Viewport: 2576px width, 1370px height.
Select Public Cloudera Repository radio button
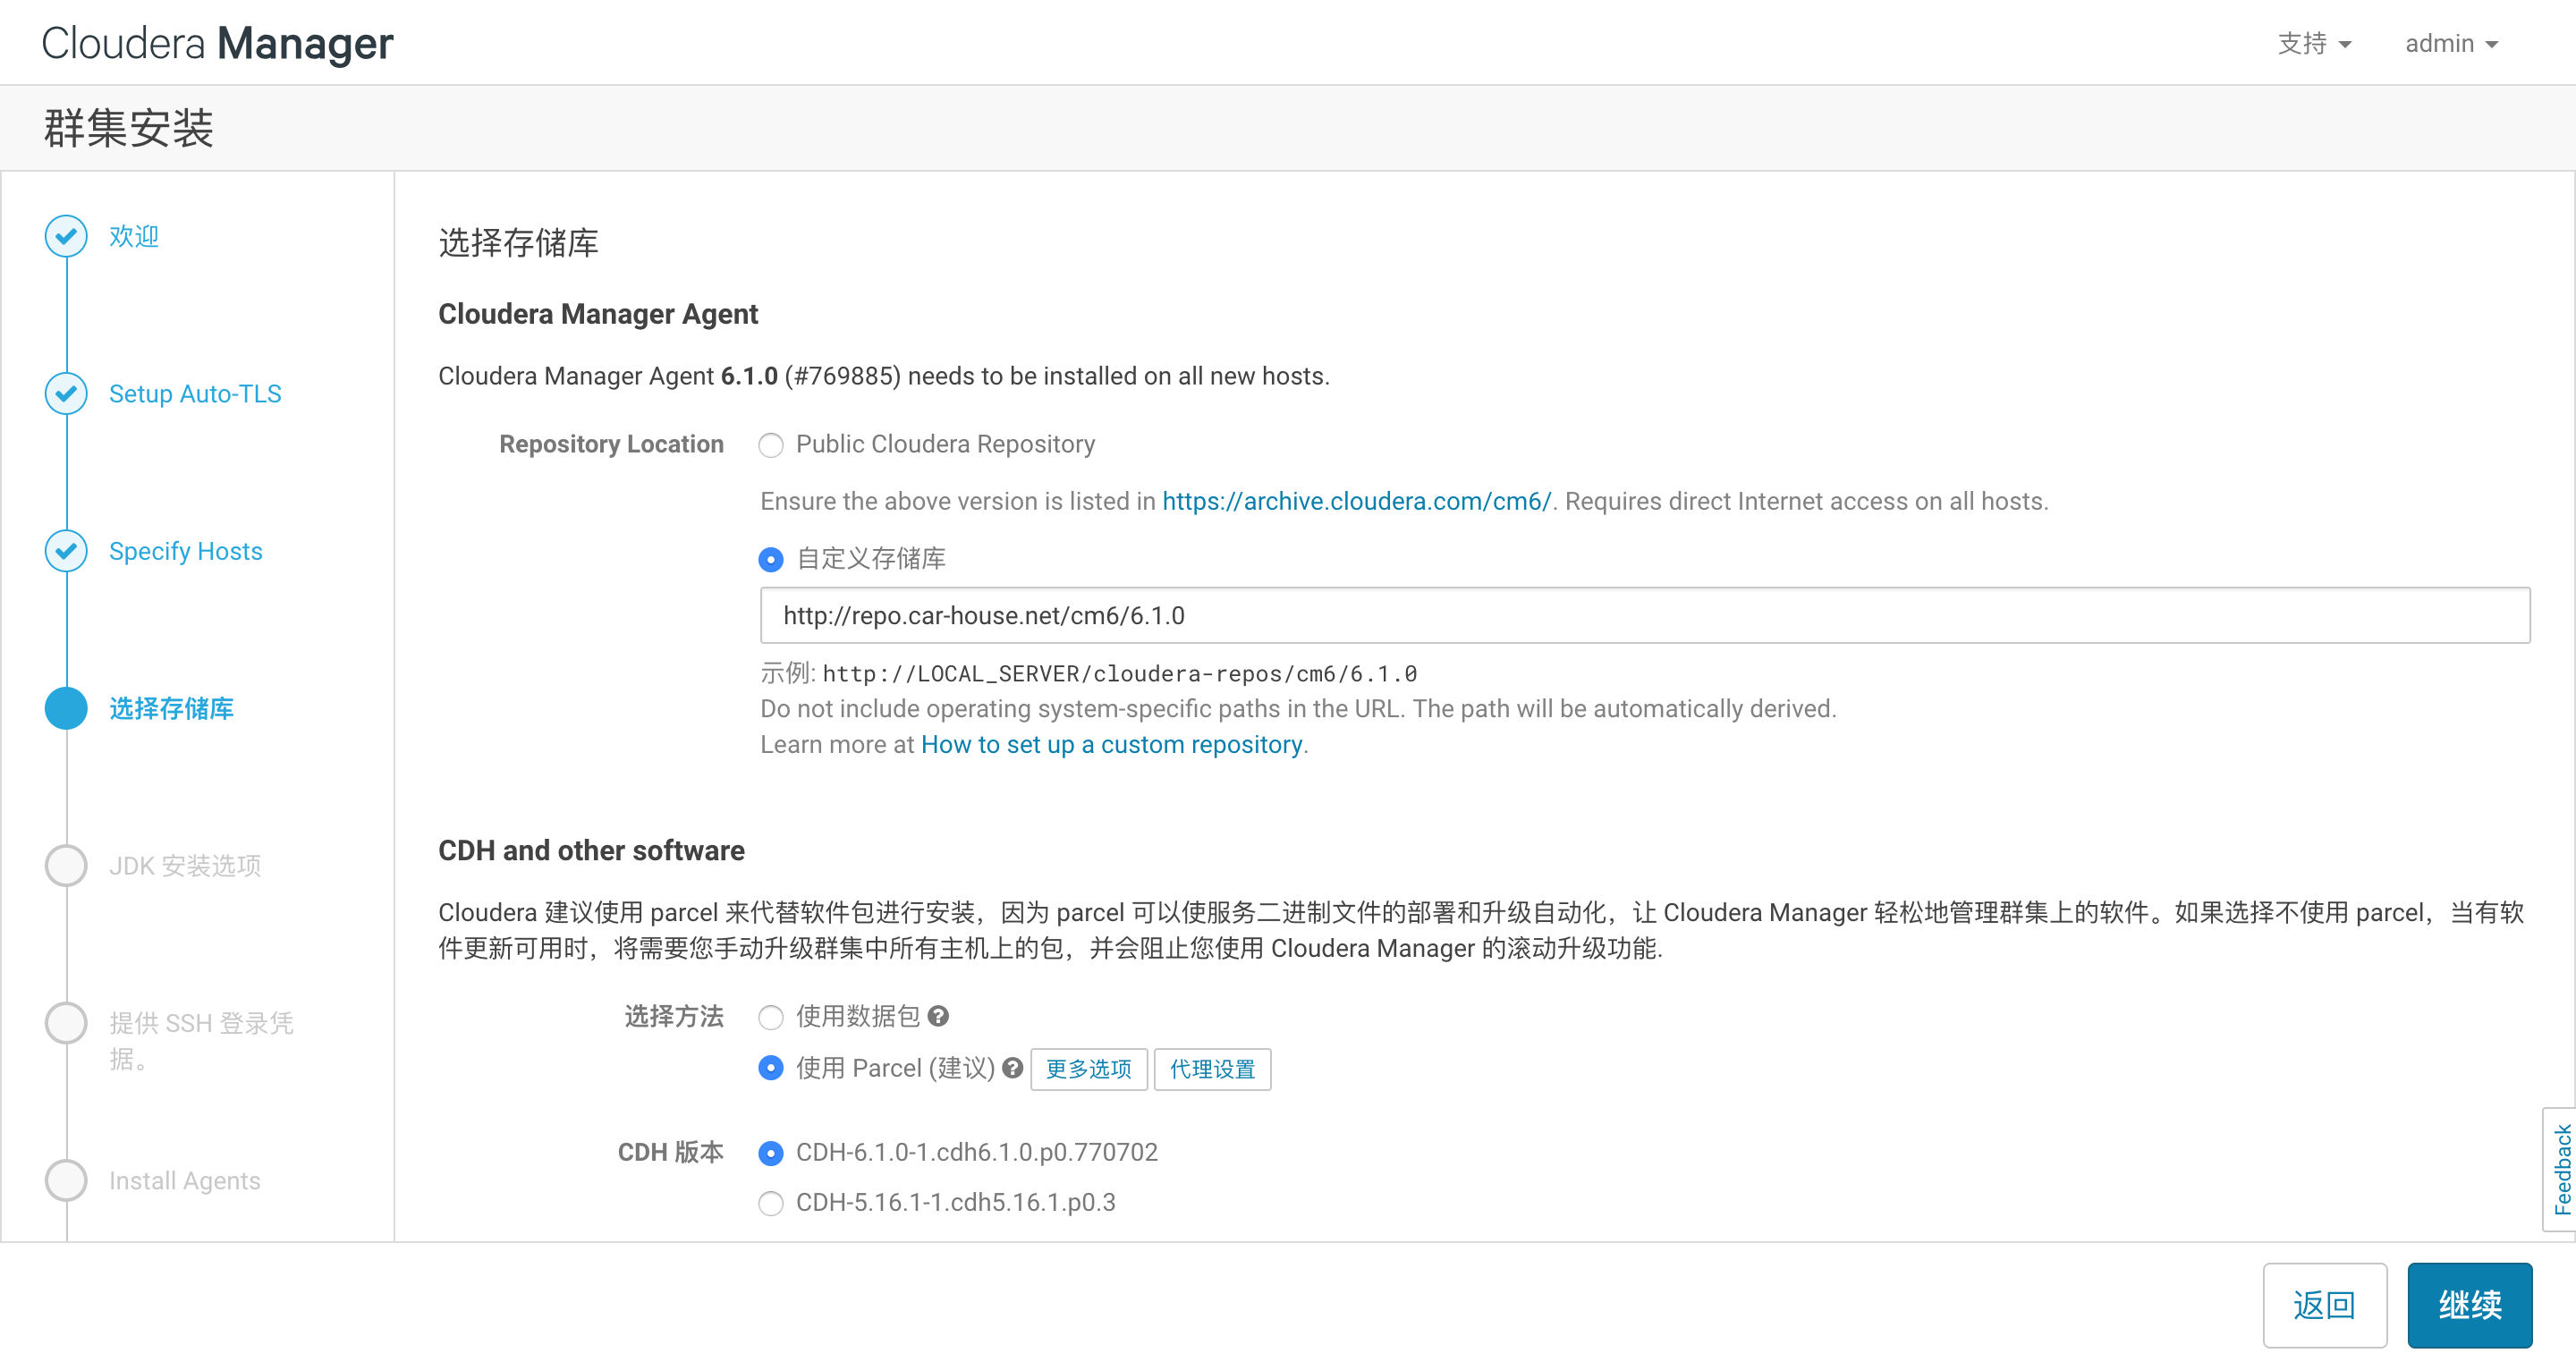click(770, 445)
